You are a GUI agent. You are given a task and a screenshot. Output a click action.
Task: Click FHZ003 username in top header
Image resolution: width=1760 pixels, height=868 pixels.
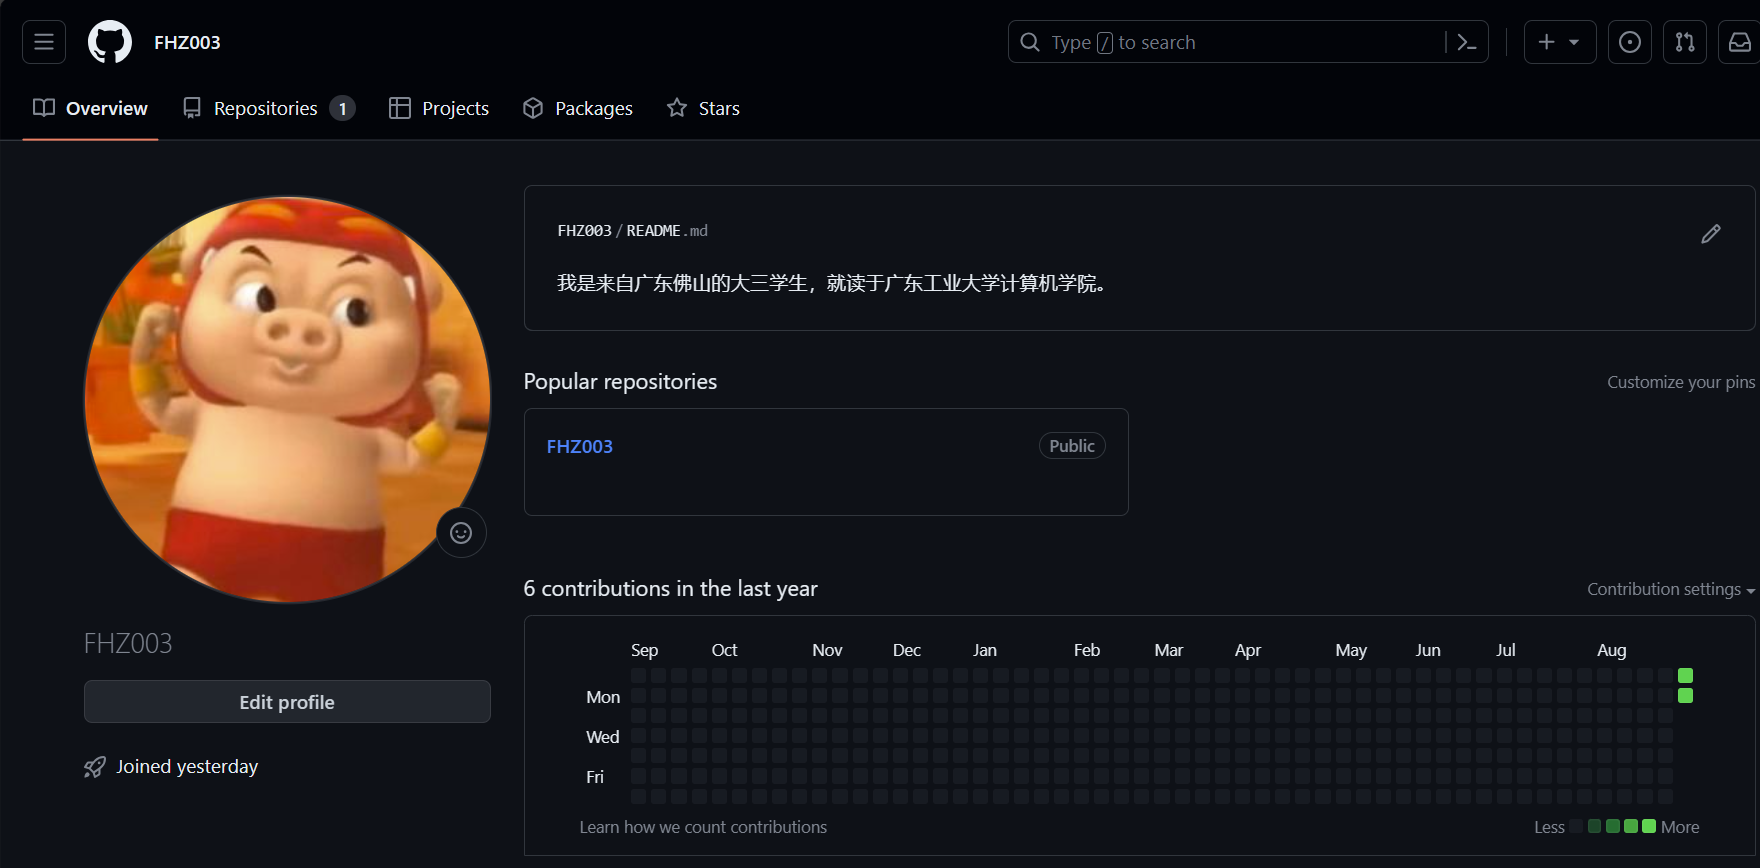pos(187,42)
